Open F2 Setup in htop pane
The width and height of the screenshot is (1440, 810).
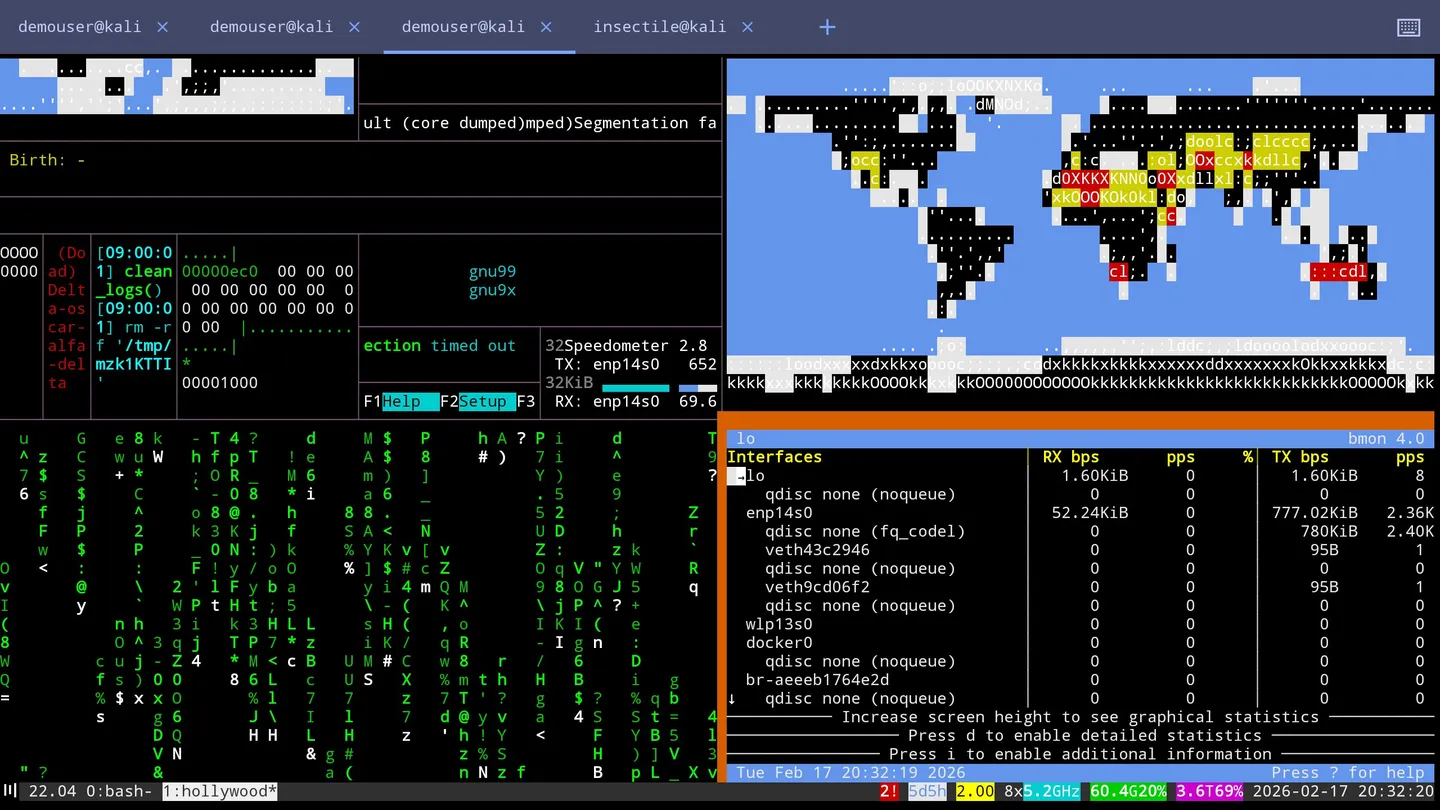coord(482,401)
